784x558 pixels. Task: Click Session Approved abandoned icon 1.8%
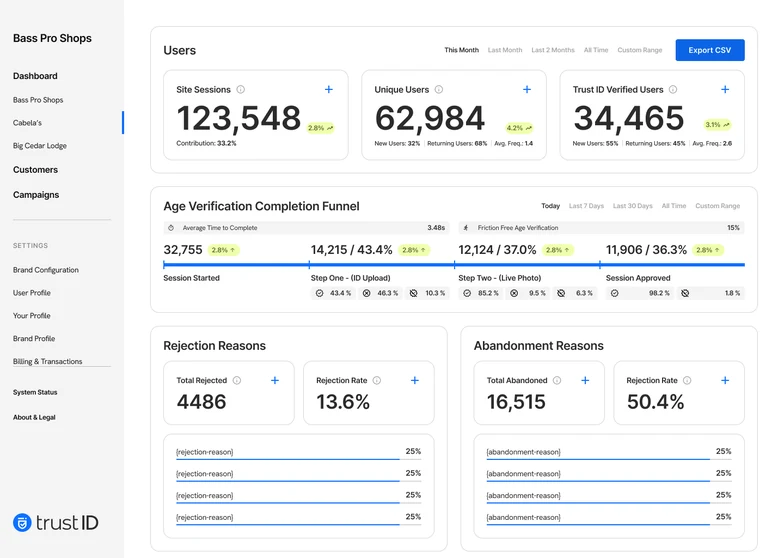pyautogui.click(x=685, y=294)
